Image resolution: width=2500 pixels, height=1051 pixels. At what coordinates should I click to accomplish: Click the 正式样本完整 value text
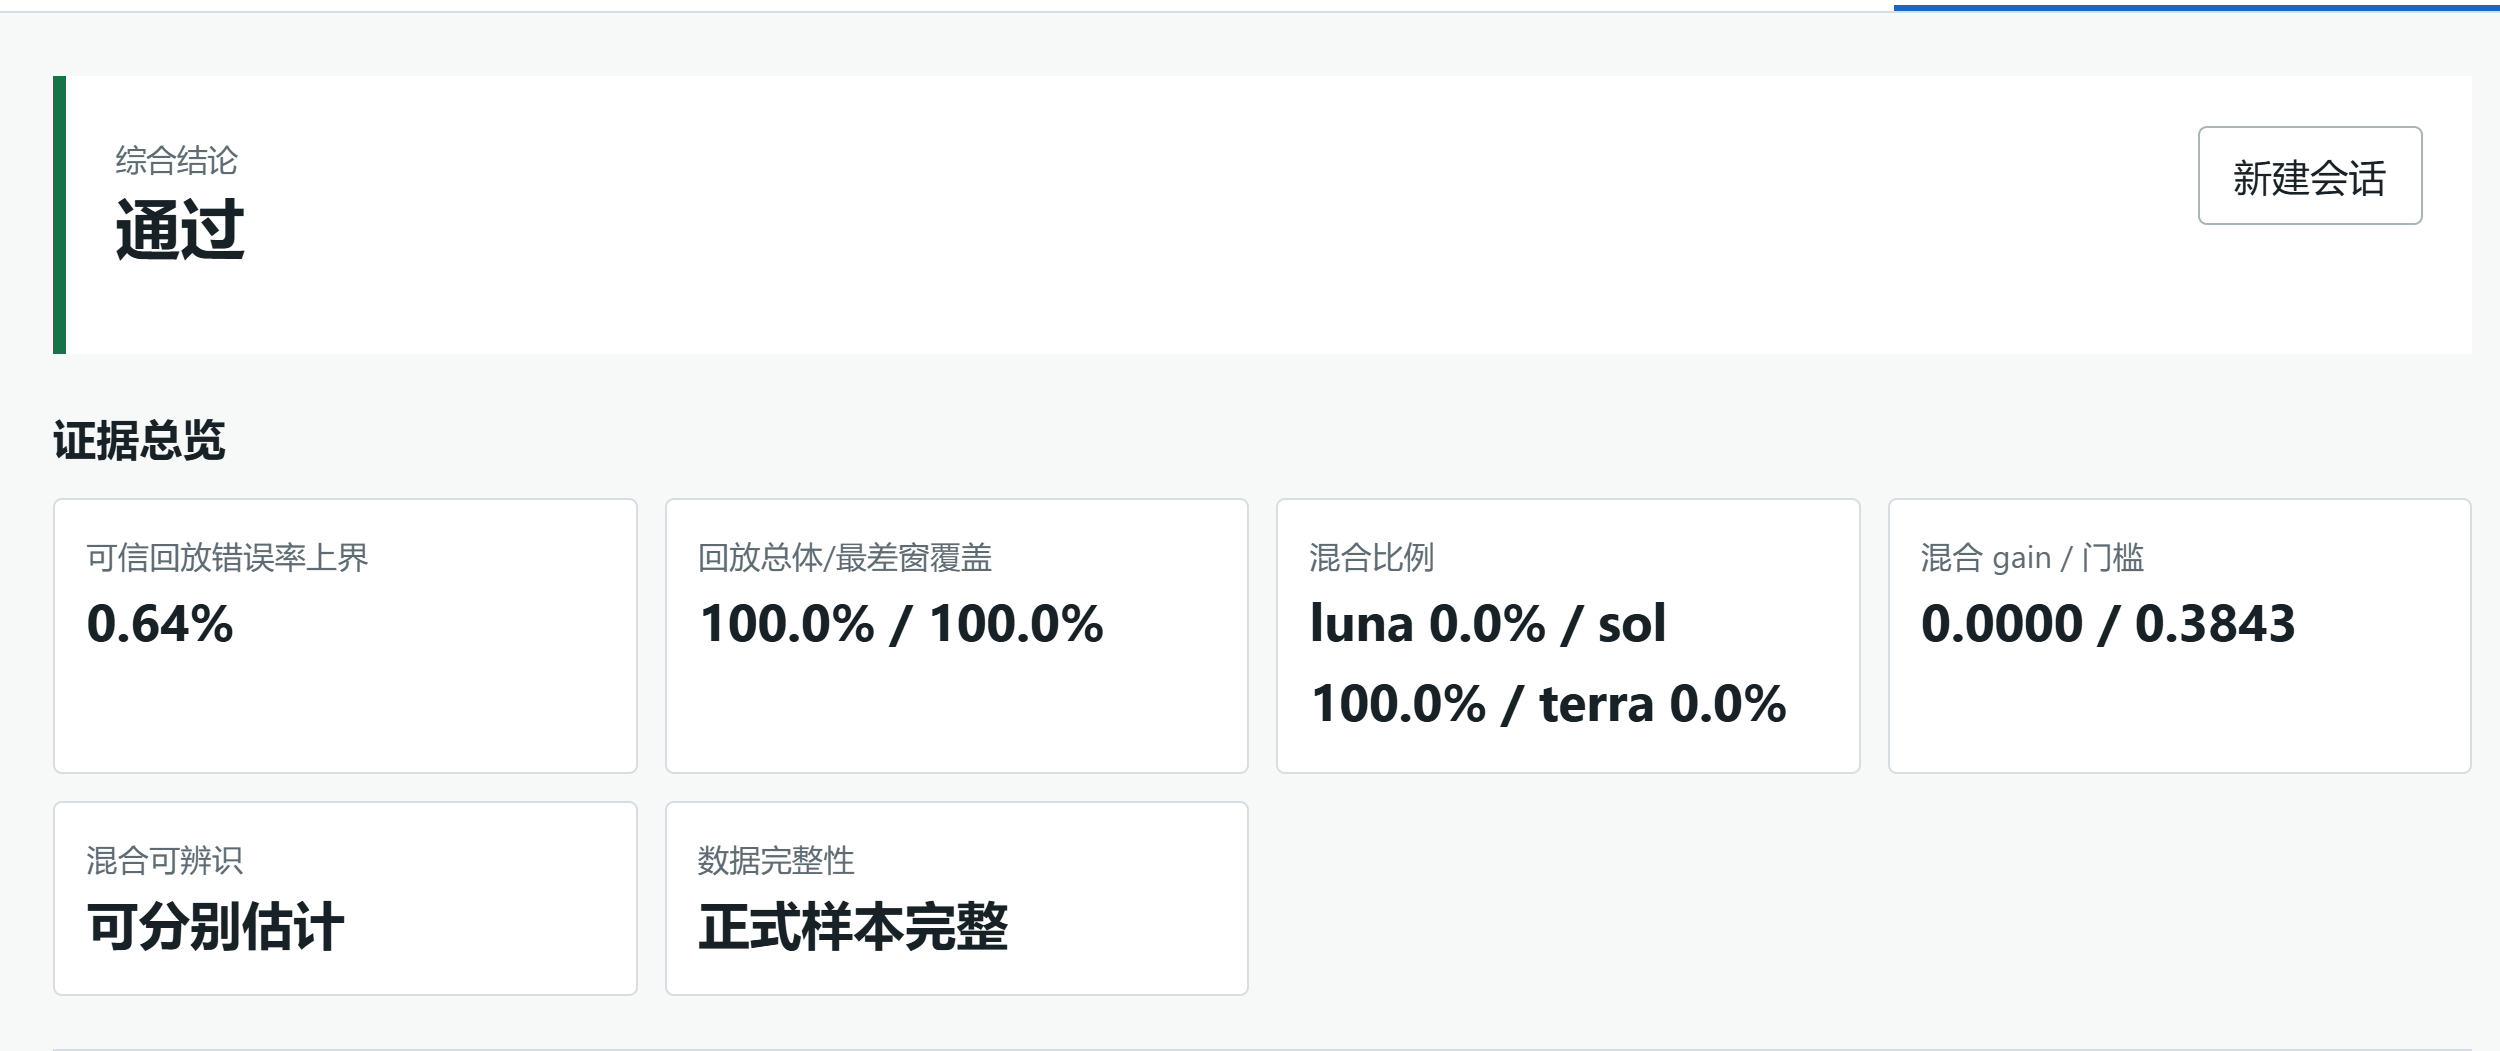pos(853,926)
